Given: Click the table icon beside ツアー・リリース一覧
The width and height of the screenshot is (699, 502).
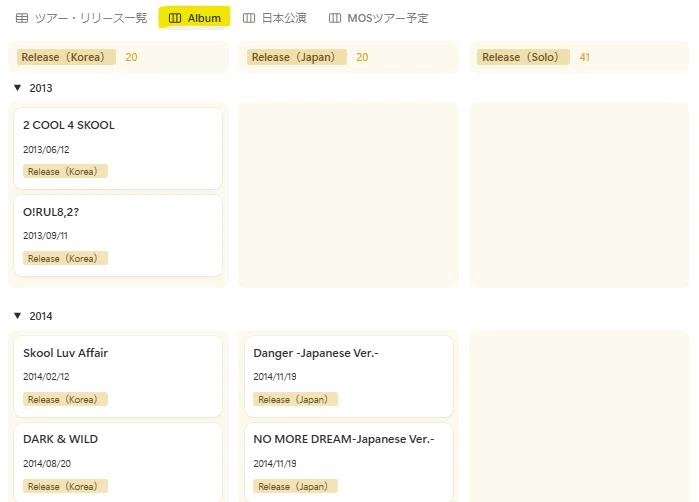Looking at the screenshot, I should (22, 18).
